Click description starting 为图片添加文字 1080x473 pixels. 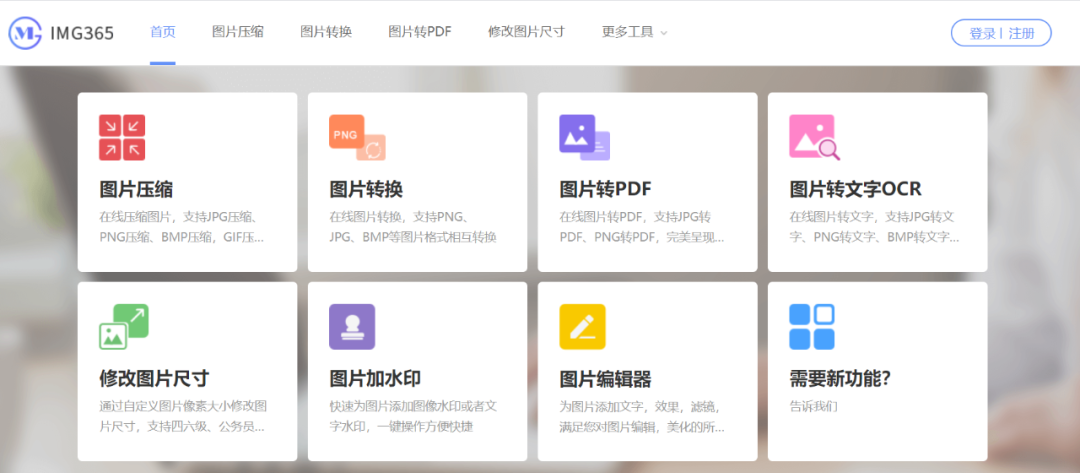tap(642, 417)
